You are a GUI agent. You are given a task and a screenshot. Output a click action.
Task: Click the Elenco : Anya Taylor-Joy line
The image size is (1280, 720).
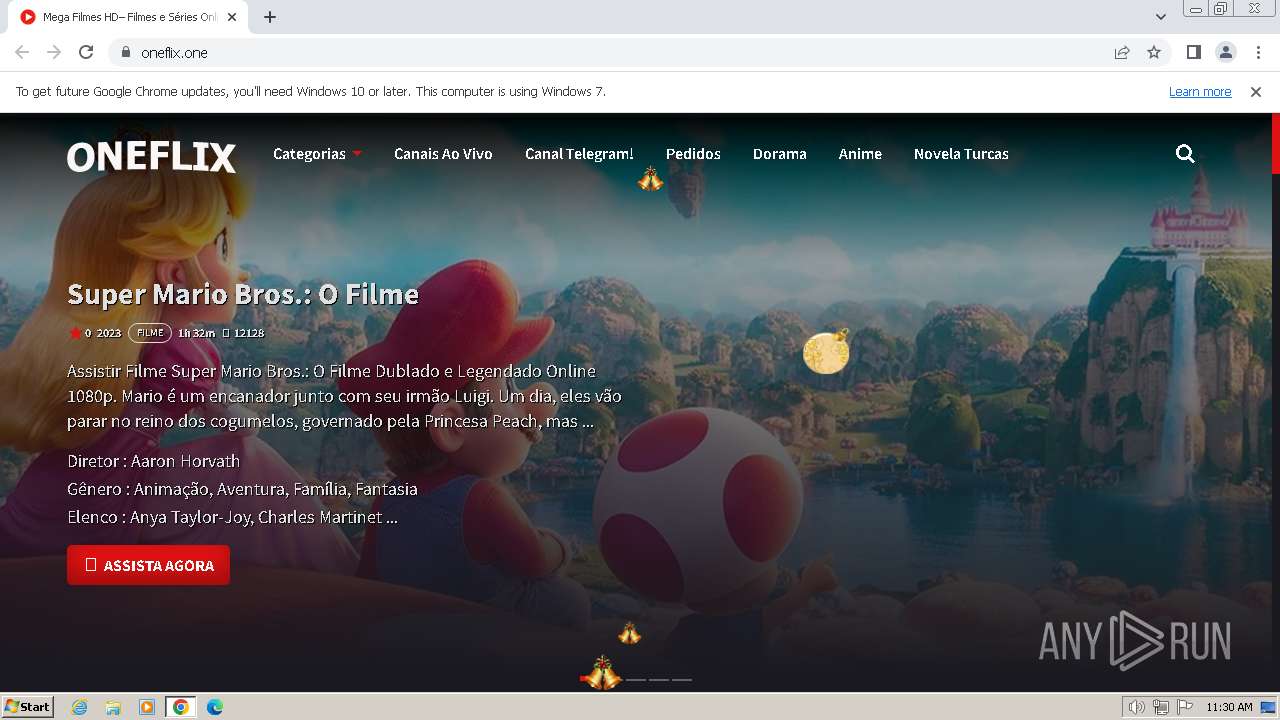pos(232,517)
